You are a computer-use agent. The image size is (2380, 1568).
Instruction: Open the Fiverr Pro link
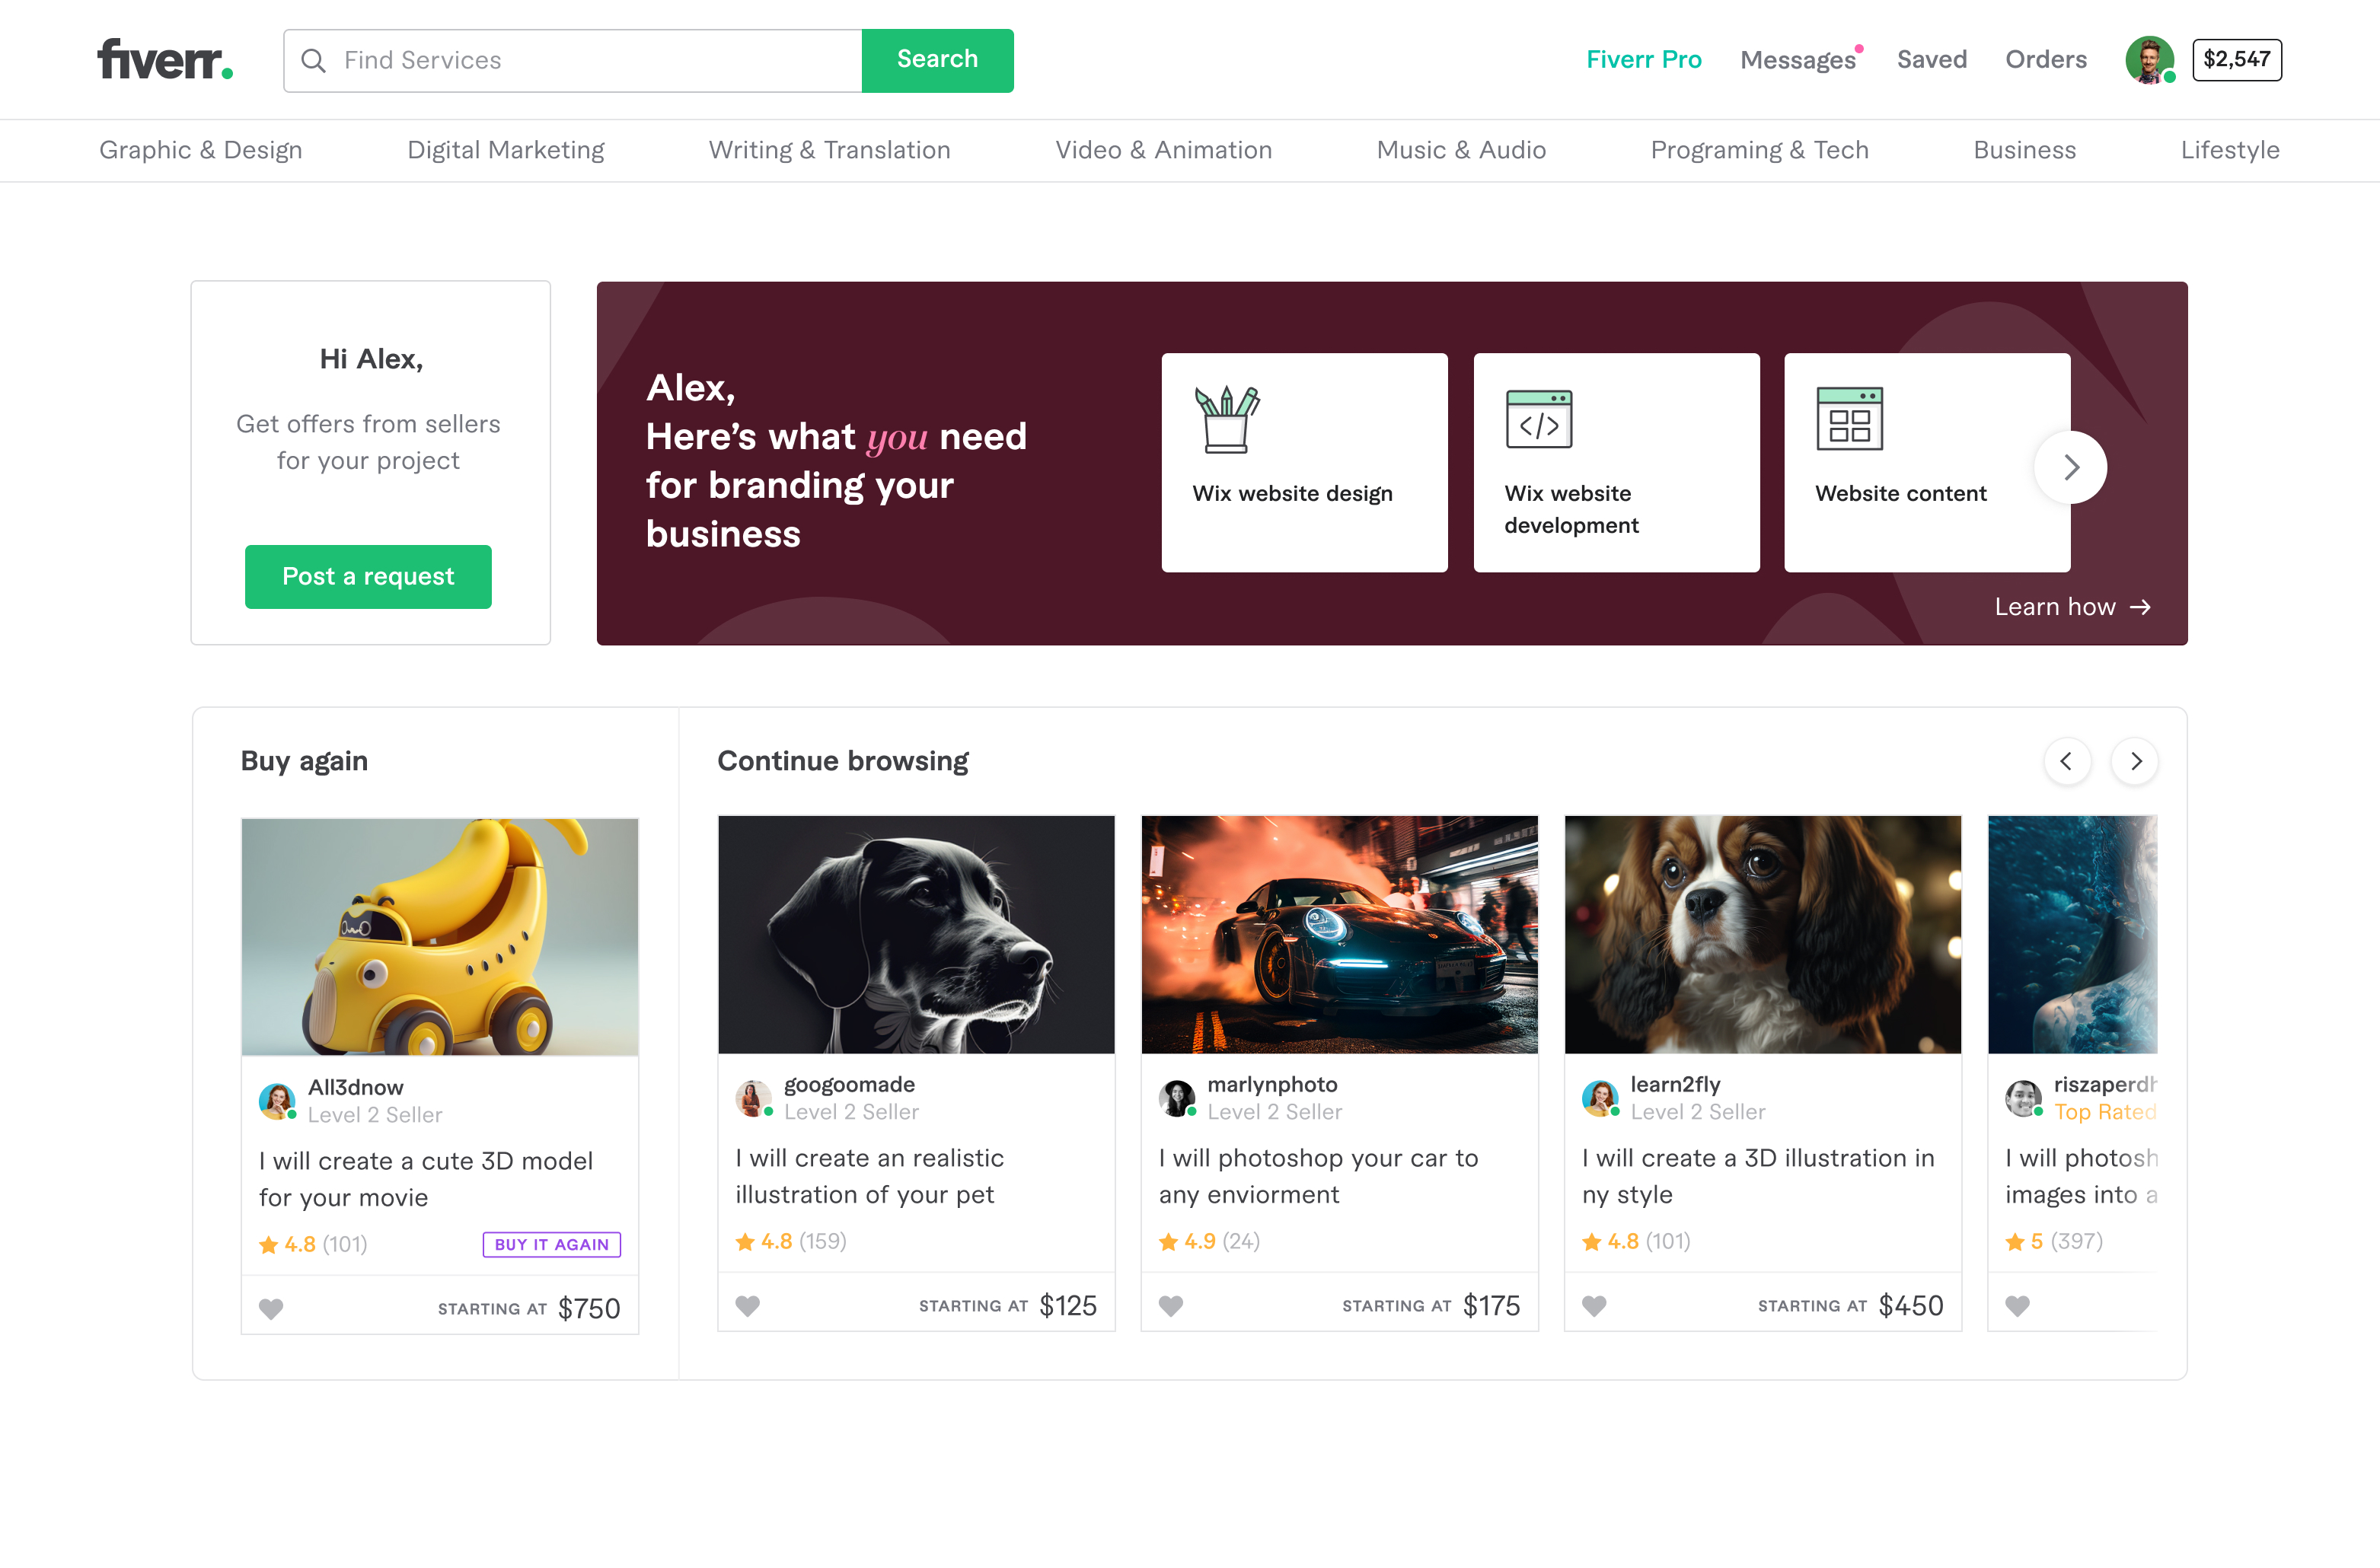pos(1643,60)
